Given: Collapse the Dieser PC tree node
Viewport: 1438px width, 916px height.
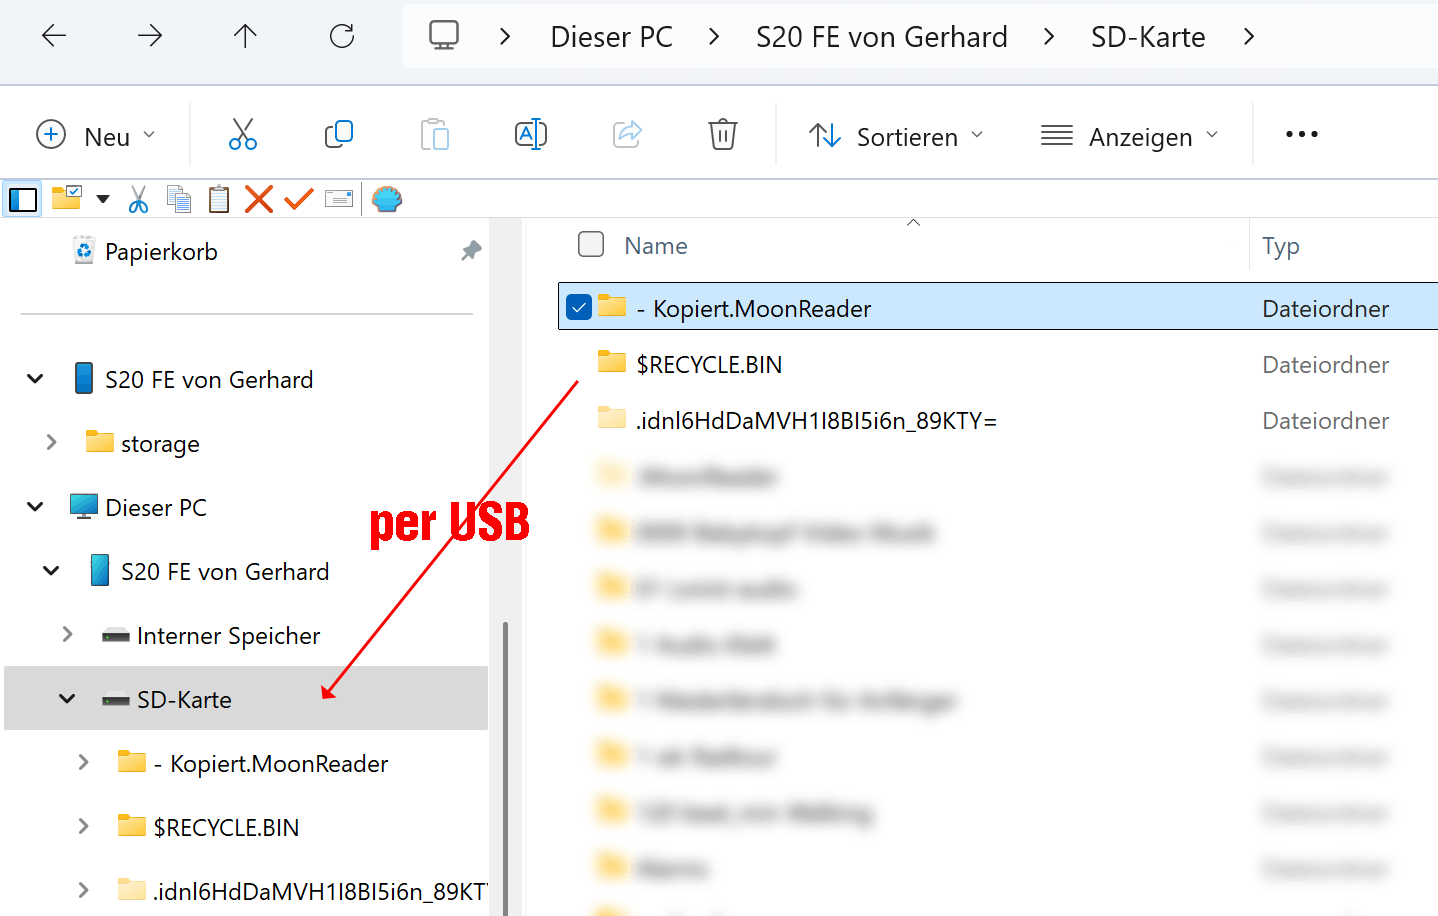Looking at the screenshot, I should (x=35, y=507).
